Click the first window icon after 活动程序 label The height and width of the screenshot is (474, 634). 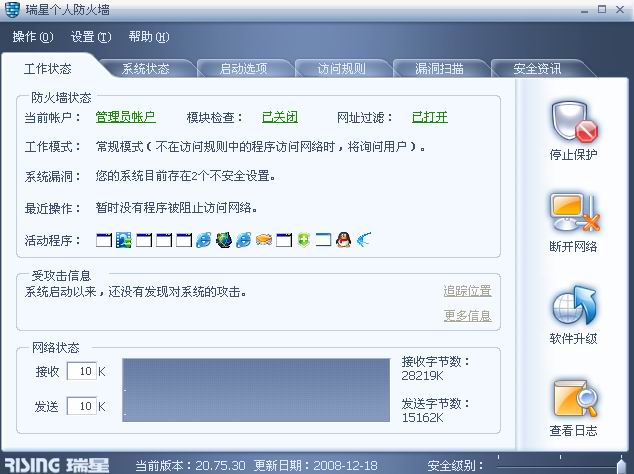(x=104, y=240)
